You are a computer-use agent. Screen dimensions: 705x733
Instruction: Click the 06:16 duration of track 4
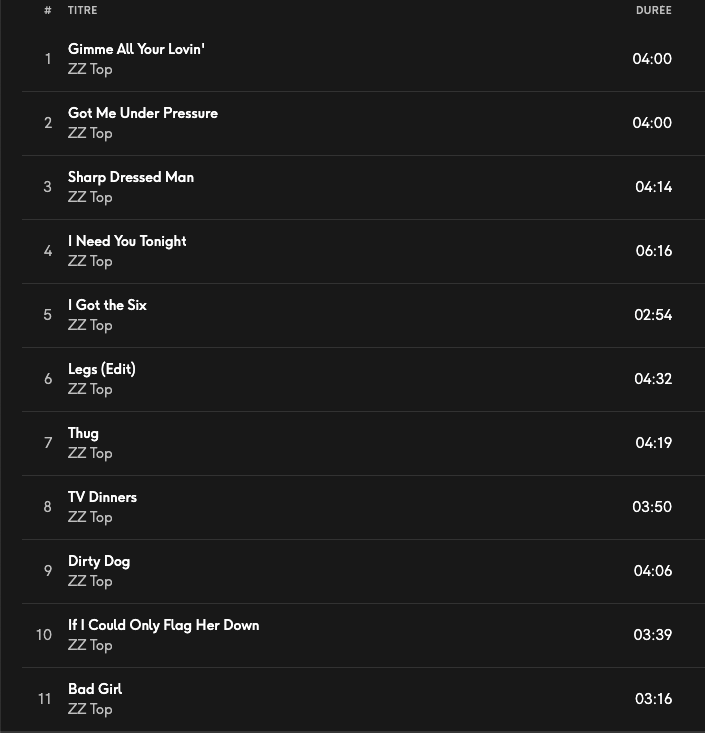[x=653, y=251]
